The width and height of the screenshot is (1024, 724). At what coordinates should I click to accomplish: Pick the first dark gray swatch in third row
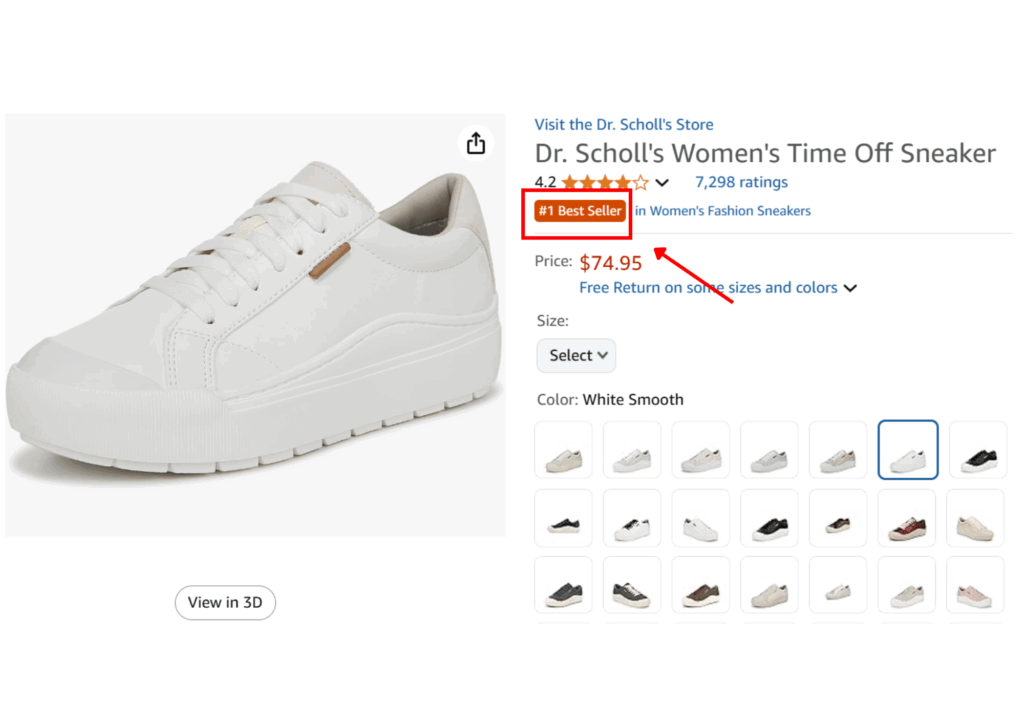coord(564,586)
